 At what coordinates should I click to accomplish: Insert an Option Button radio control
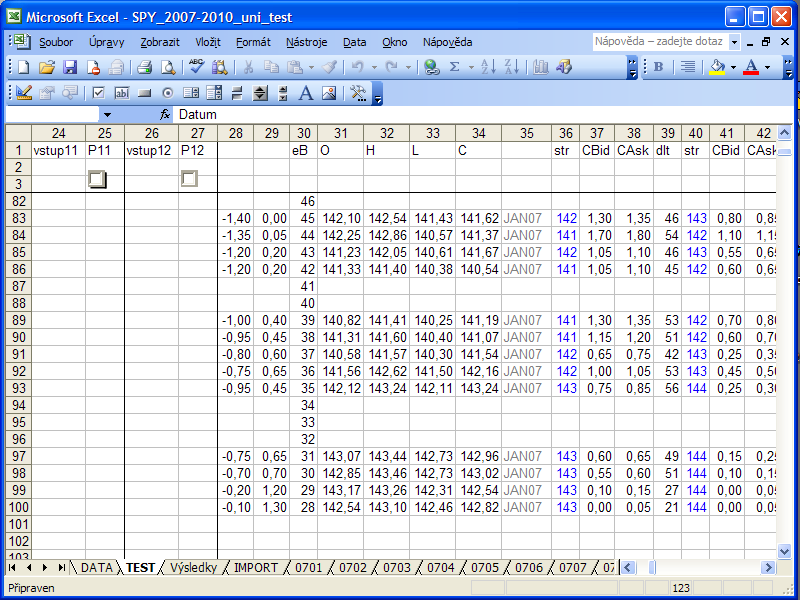168,93
